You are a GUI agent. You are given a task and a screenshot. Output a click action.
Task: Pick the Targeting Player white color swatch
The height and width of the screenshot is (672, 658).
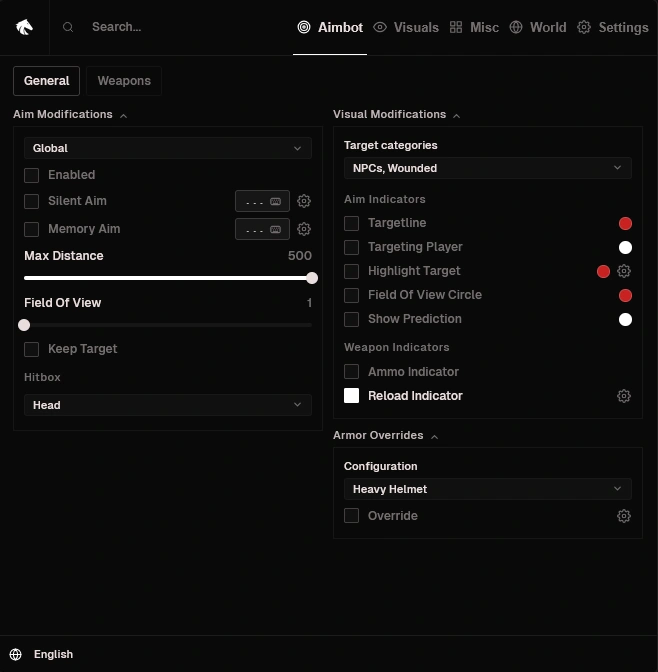pyautogui.click(x=625, y=247)
